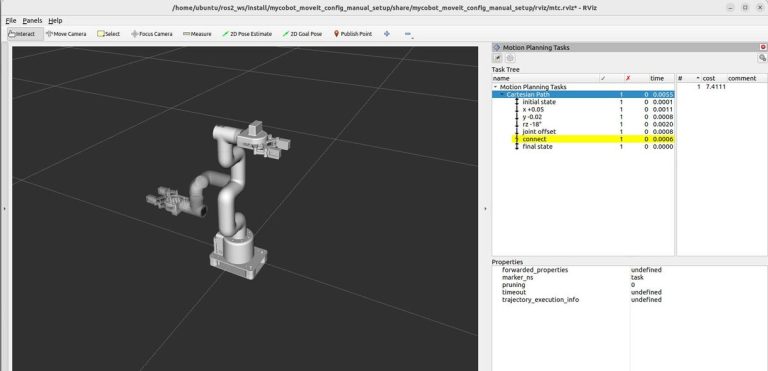The height and width of the screenshot is (371, 768).
Task: Select the 'initial state' stage
Action: click(539, 102)
